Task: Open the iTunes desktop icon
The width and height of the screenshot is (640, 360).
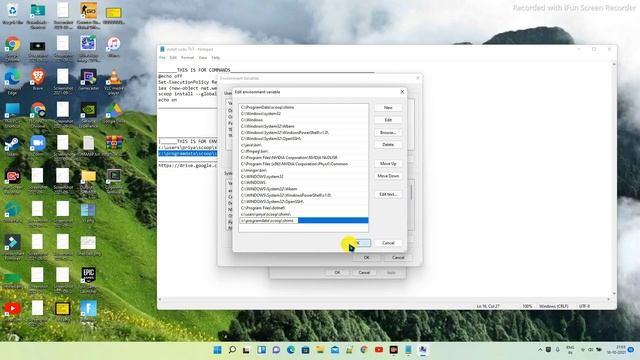Action: pyautogui.click(x=113, y=46)
